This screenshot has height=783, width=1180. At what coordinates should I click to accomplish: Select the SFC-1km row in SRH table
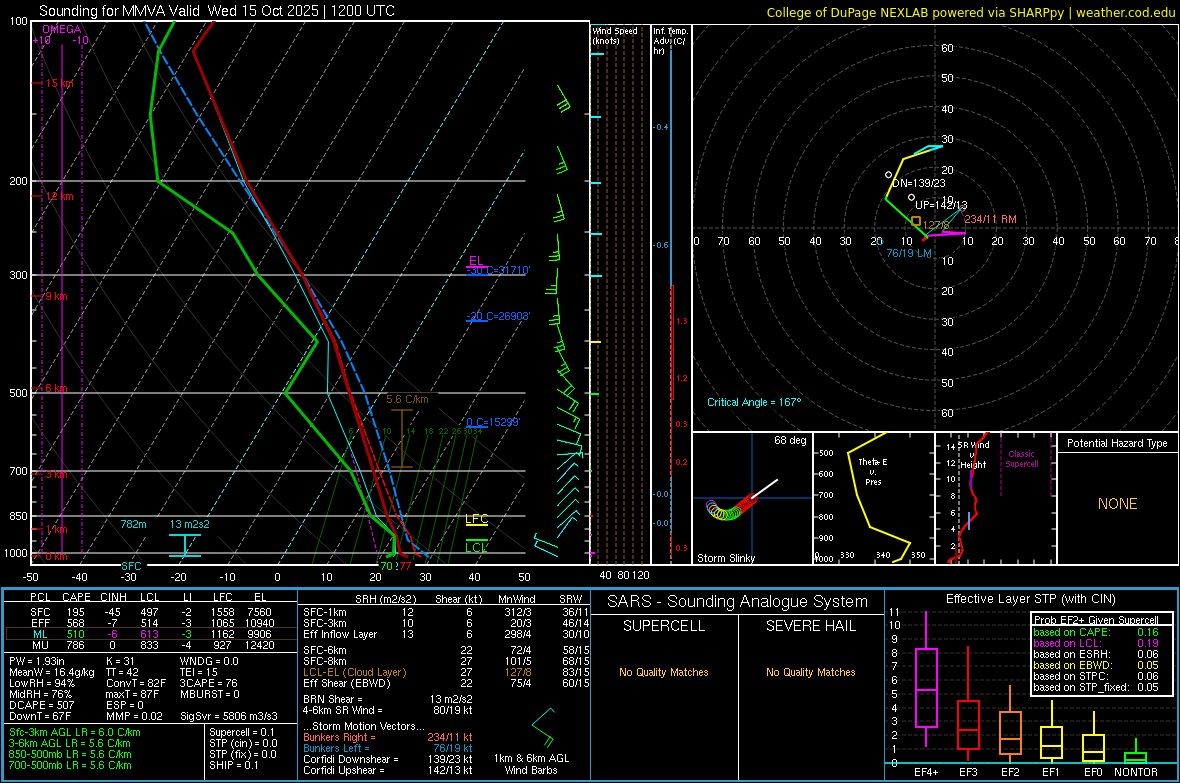[x=446, y=612]
